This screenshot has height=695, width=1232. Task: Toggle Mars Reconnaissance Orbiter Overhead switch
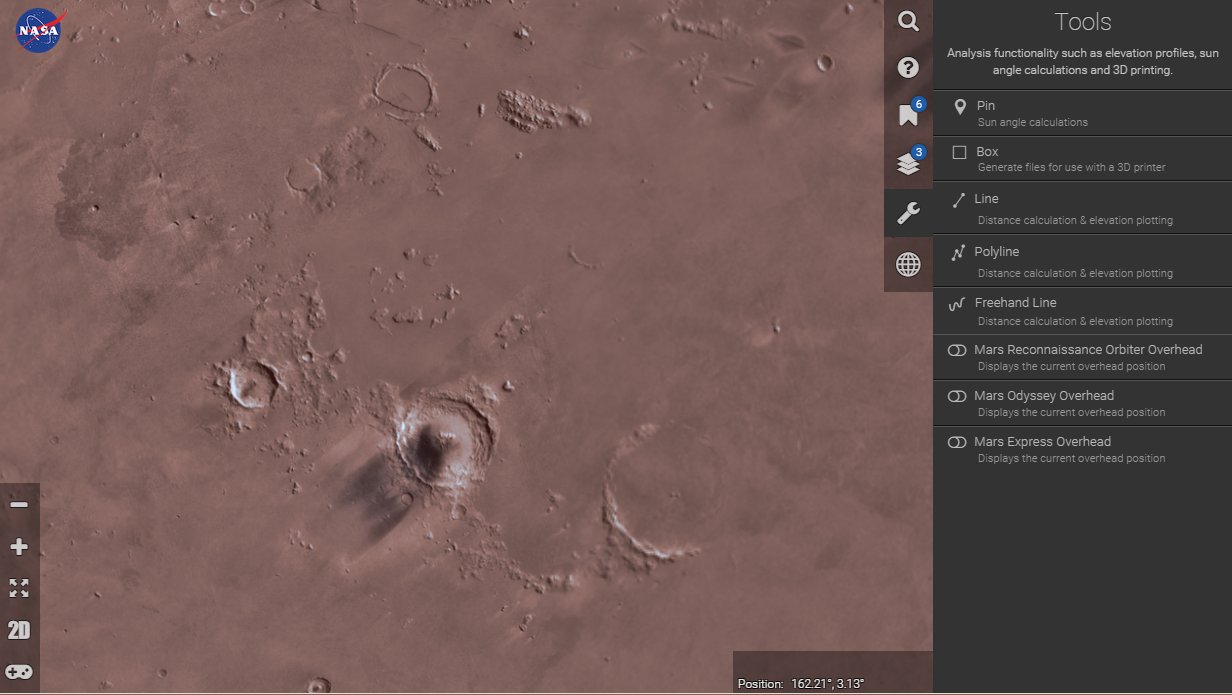(957, 350)
